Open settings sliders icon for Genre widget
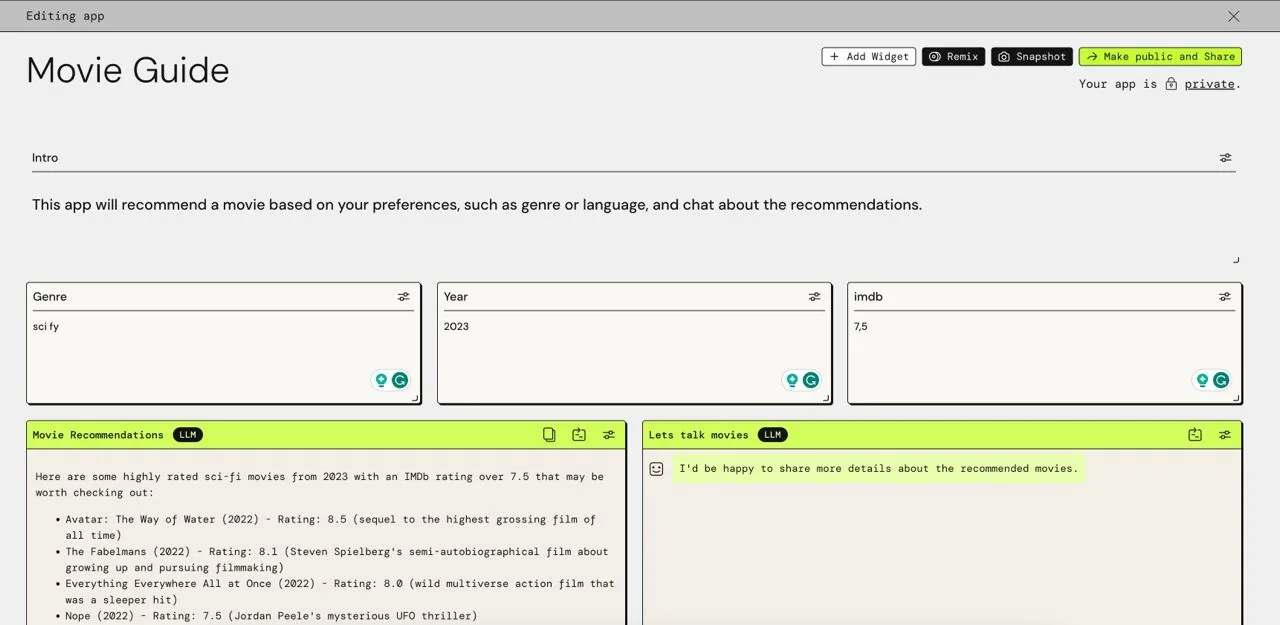1280x625 pixels. 404,297
